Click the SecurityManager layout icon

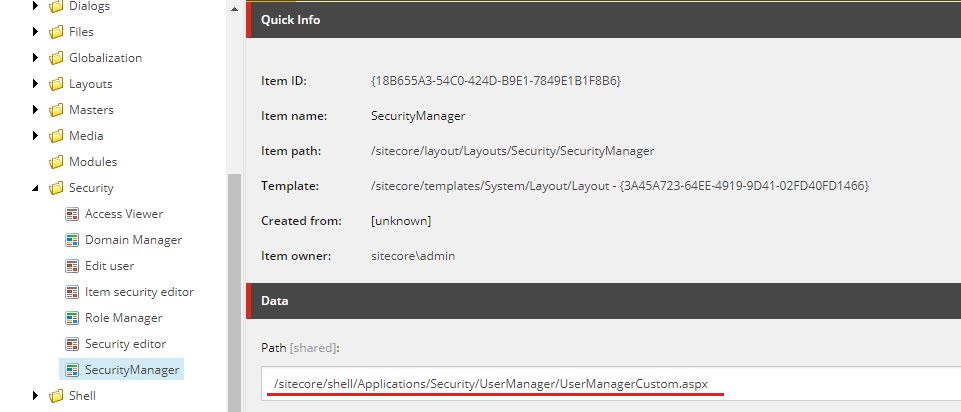click(72, 370)
